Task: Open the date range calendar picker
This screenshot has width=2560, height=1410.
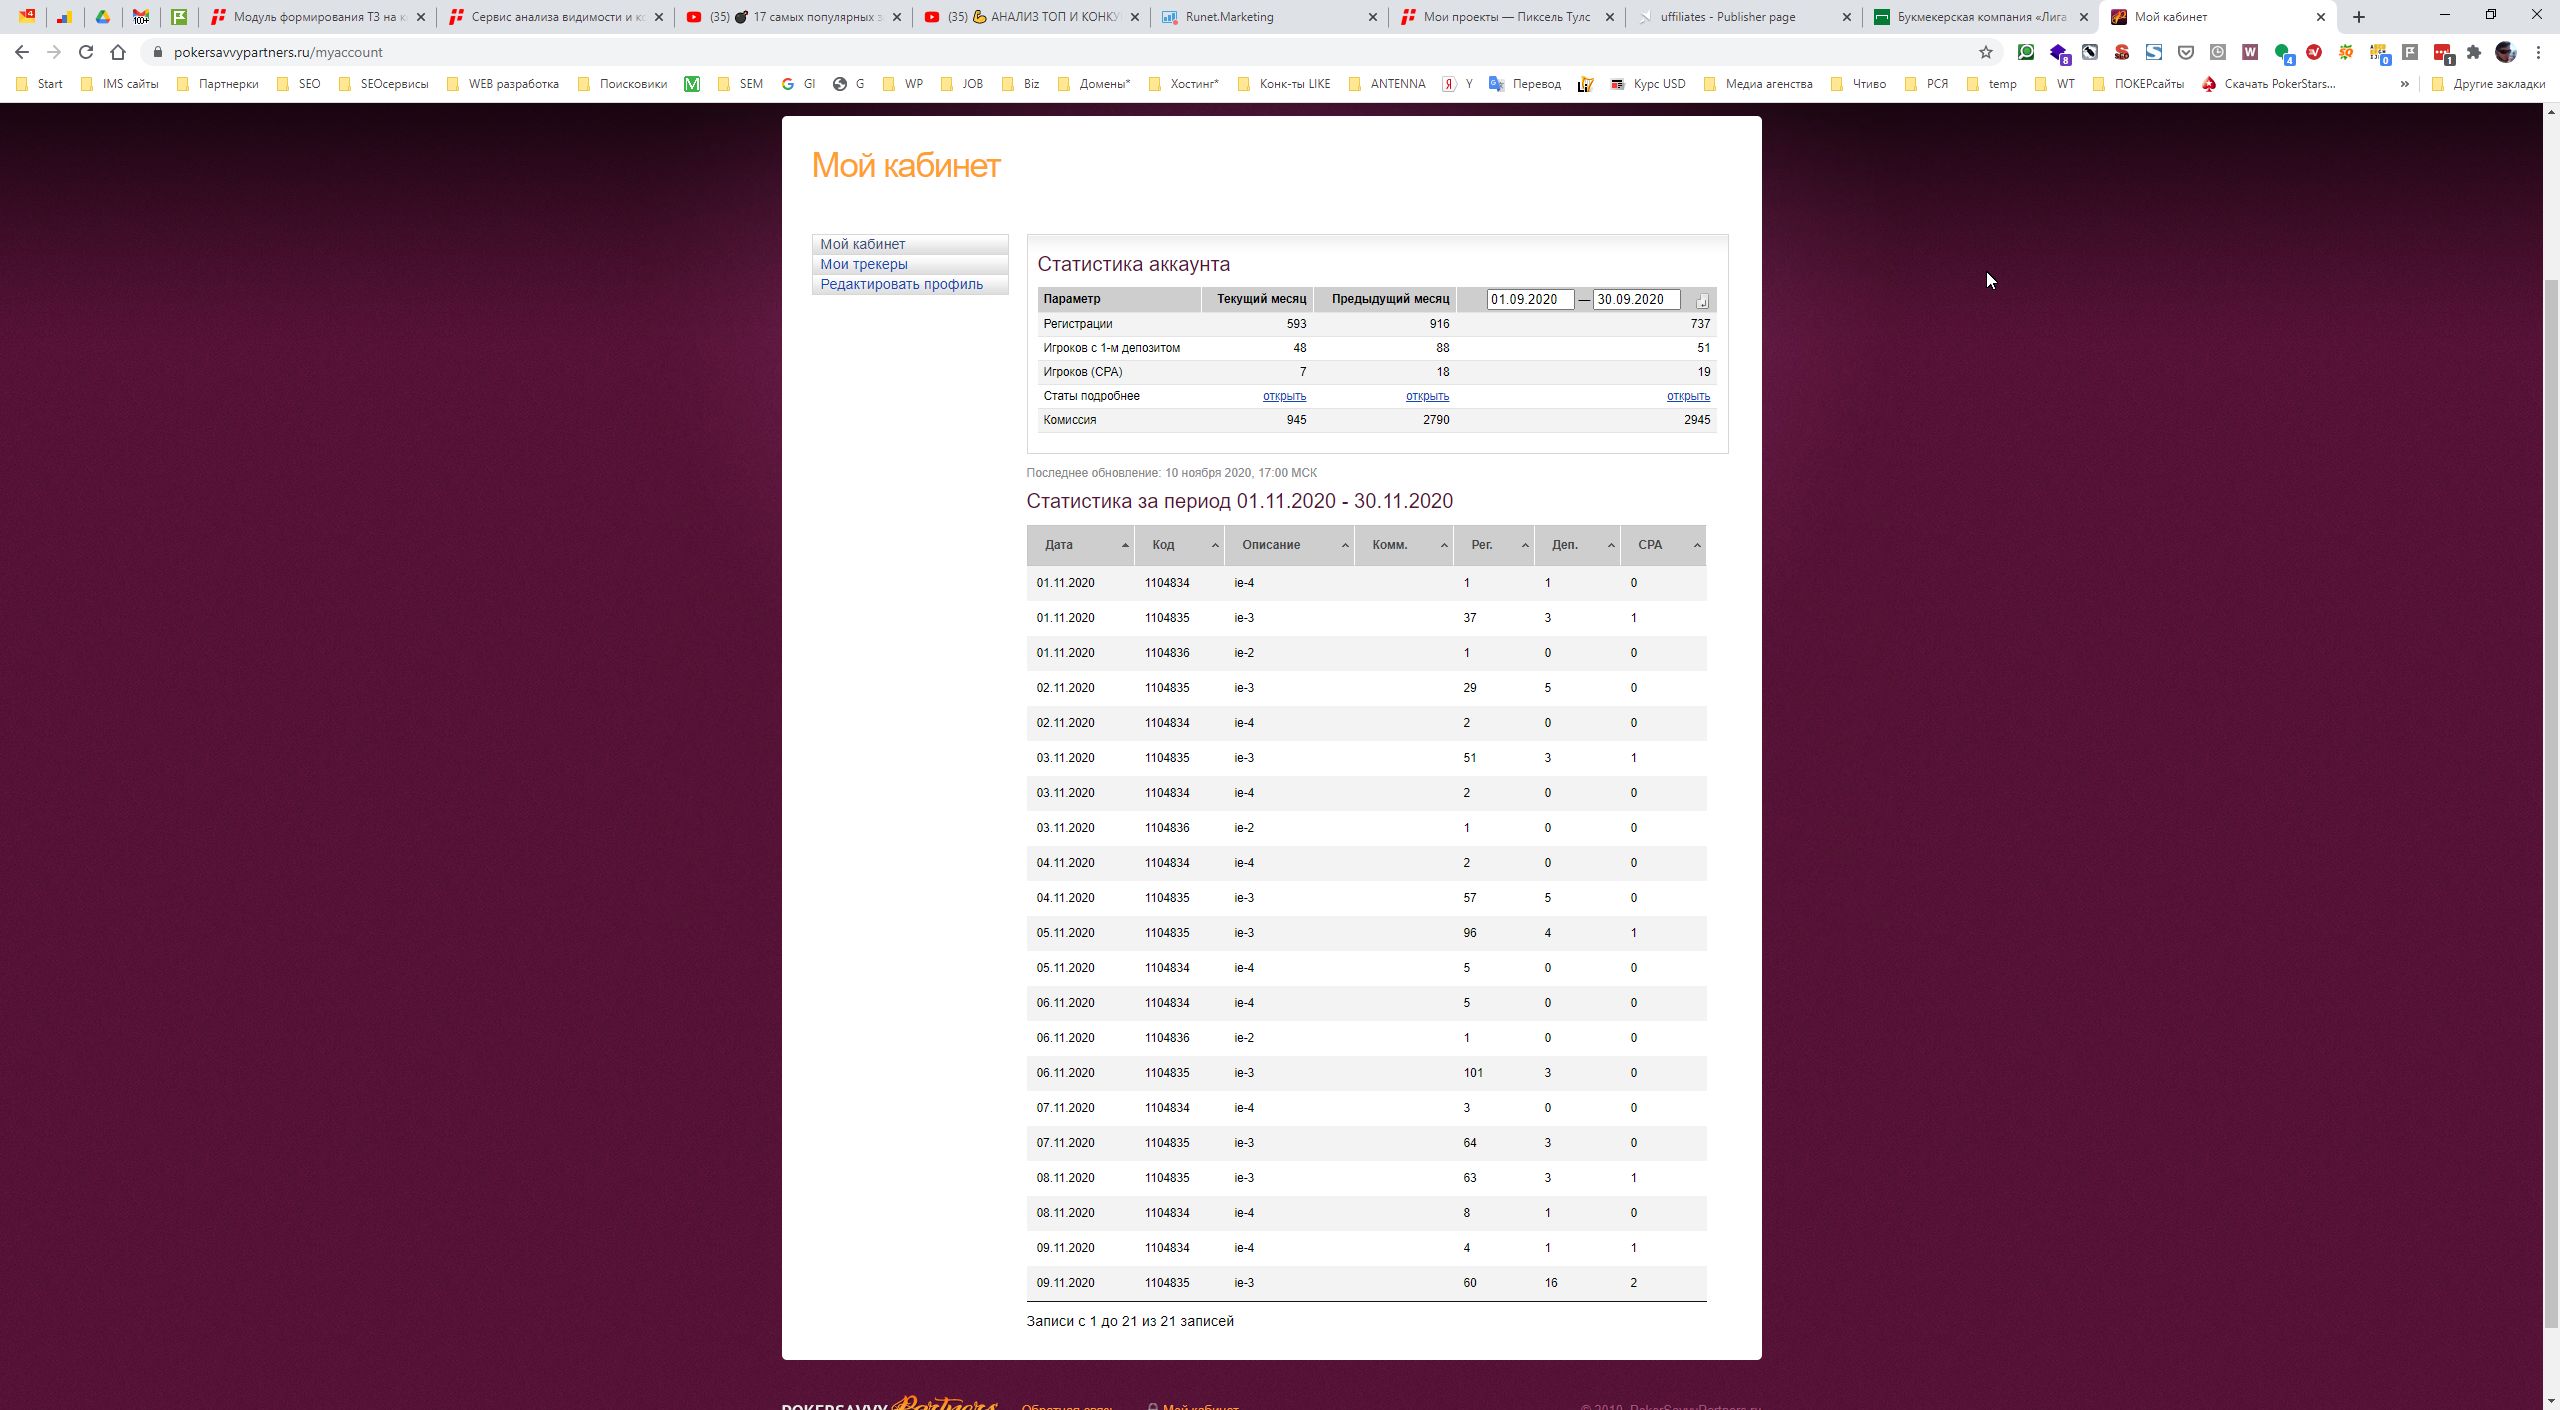Action: (1702, 300)
